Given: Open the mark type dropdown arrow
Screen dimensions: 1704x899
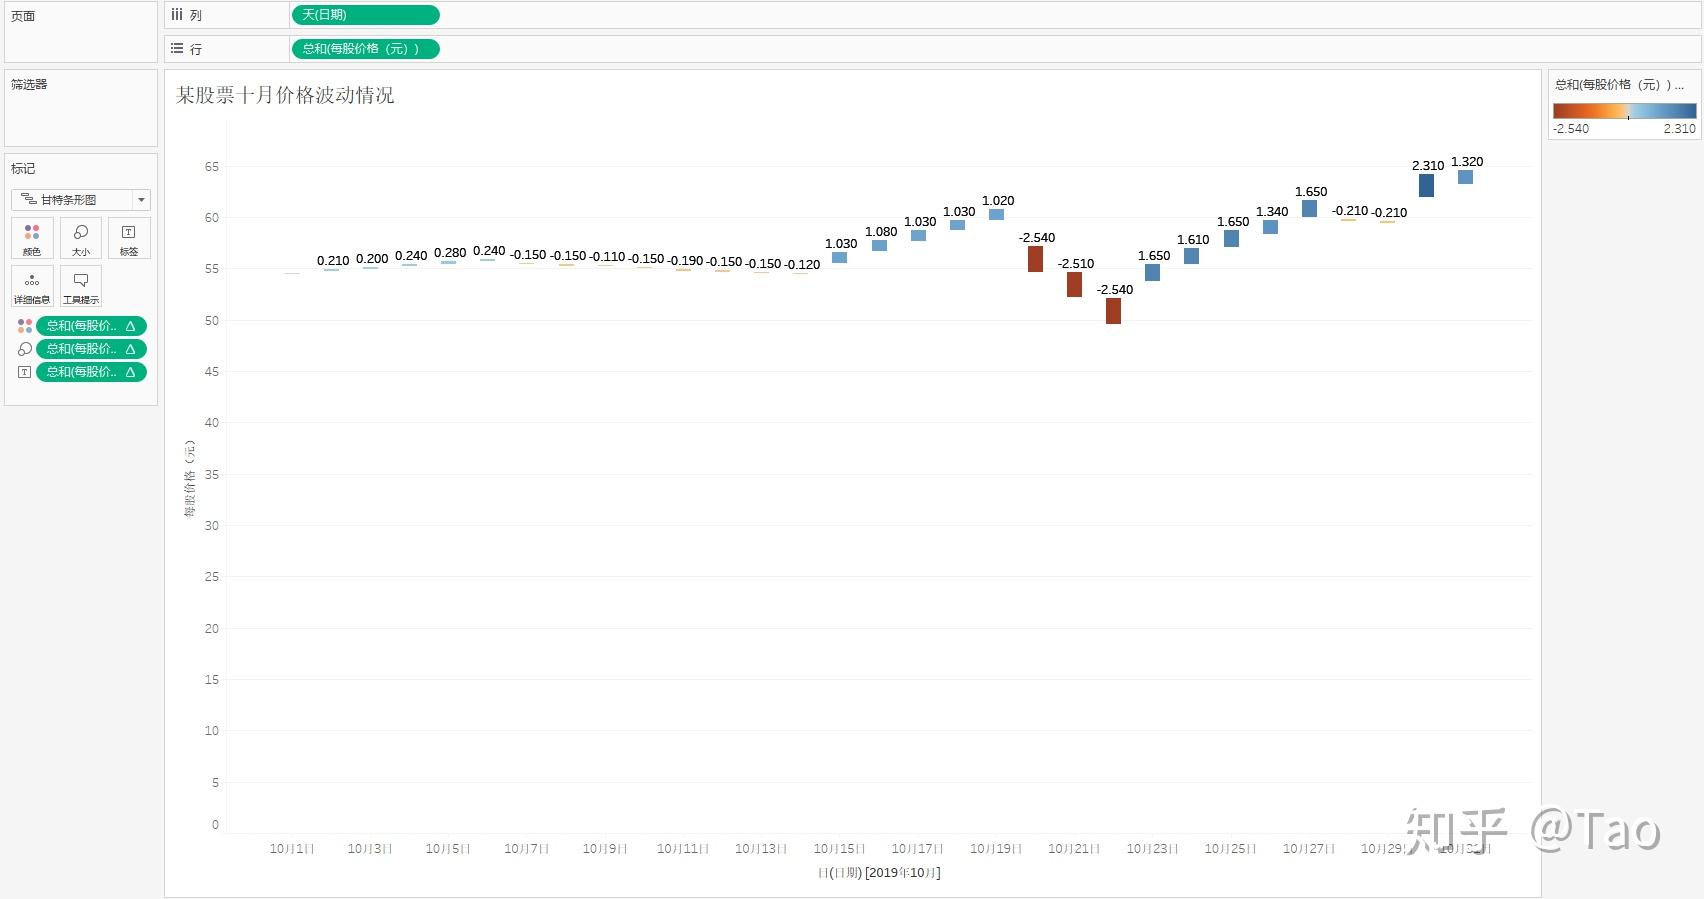Looking at the screenshot, I should point(141,200).
